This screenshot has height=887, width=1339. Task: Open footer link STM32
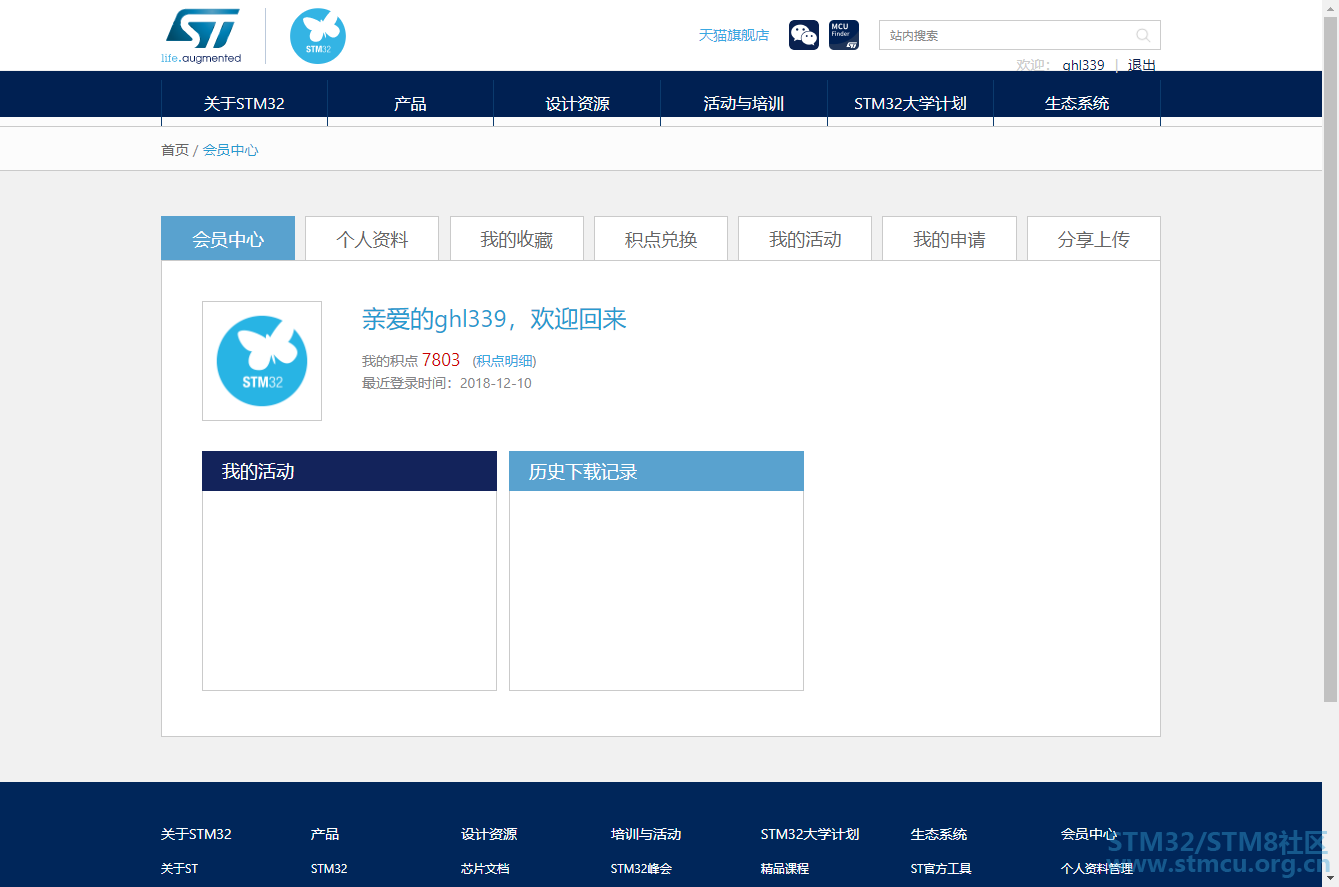pos(329,869)
